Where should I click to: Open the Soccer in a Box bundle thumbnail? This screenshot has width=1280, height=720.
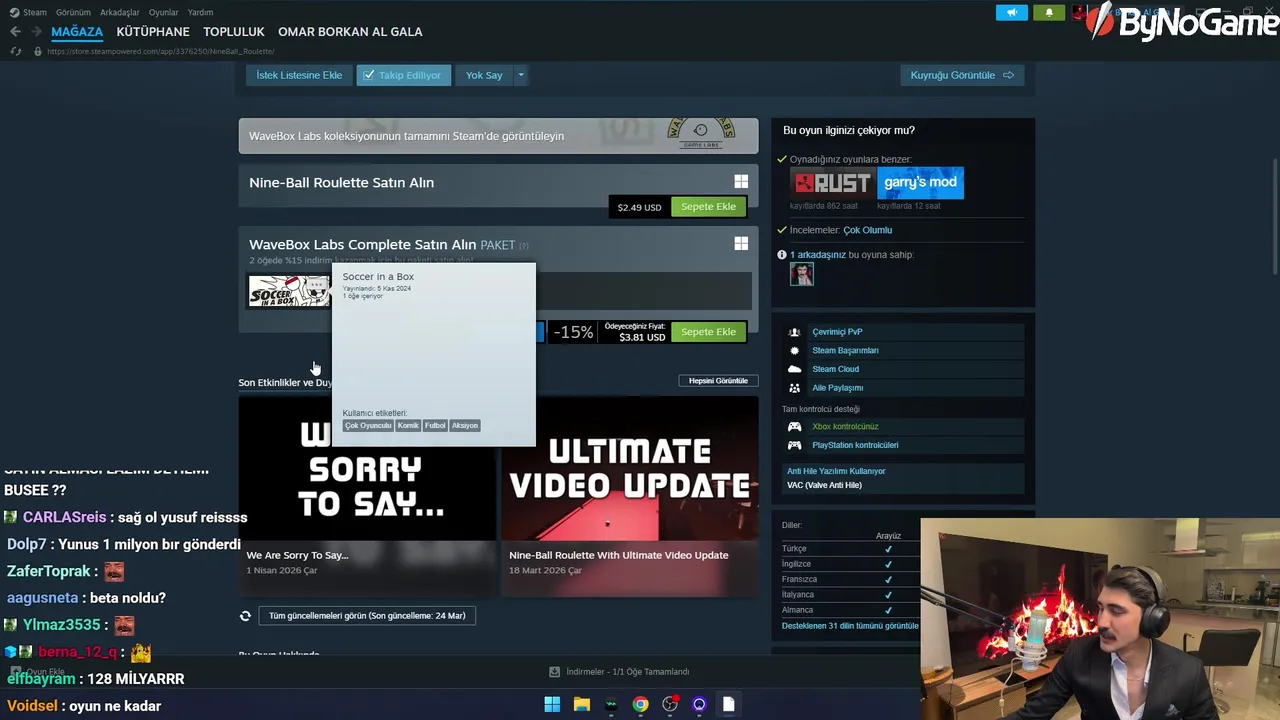(x=289, y=291)
